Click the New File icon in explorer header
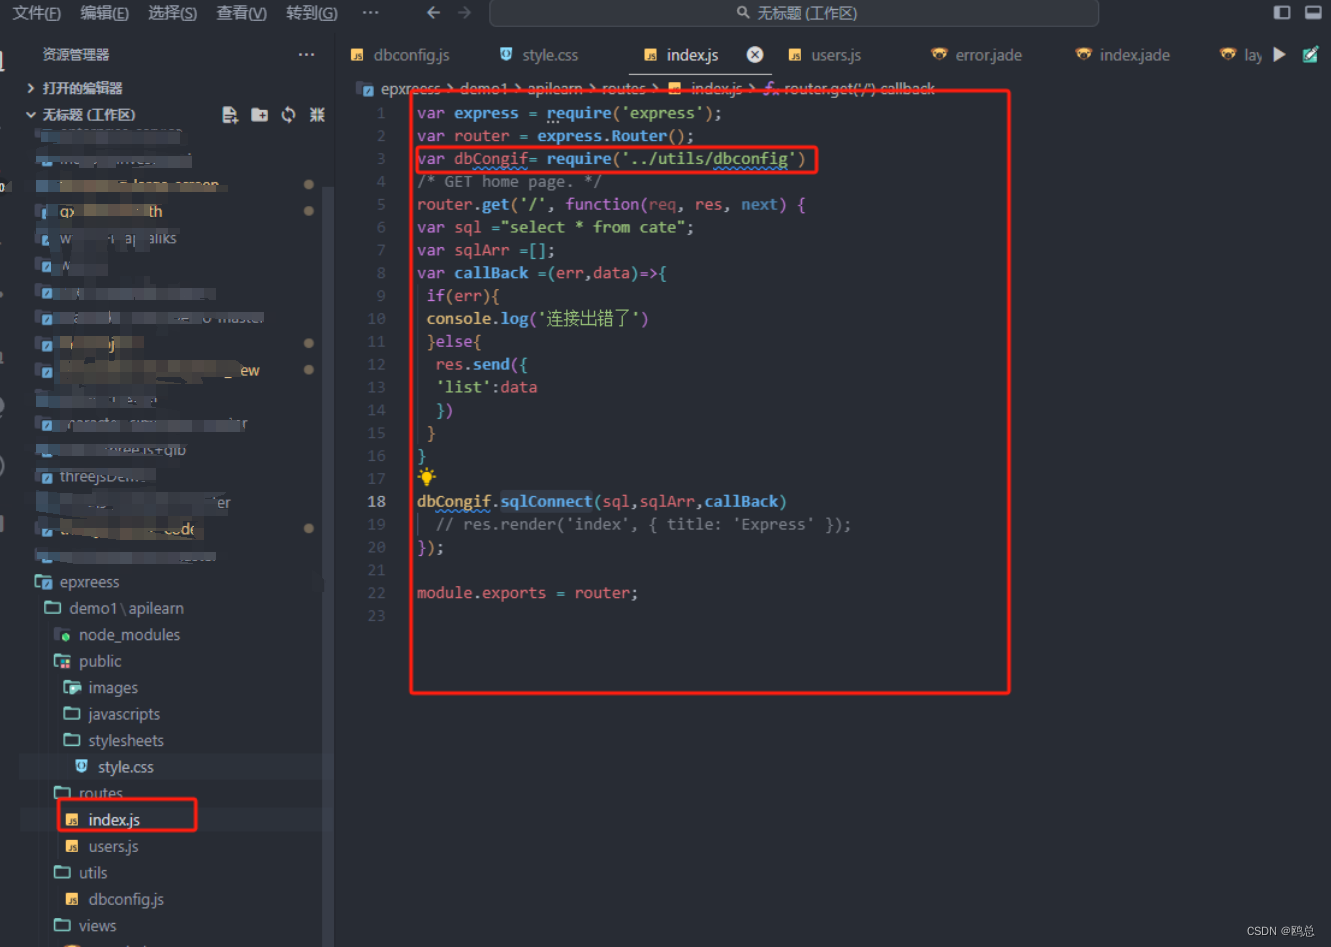This screenshot has height=947, width=1331. tap(230, 115)
